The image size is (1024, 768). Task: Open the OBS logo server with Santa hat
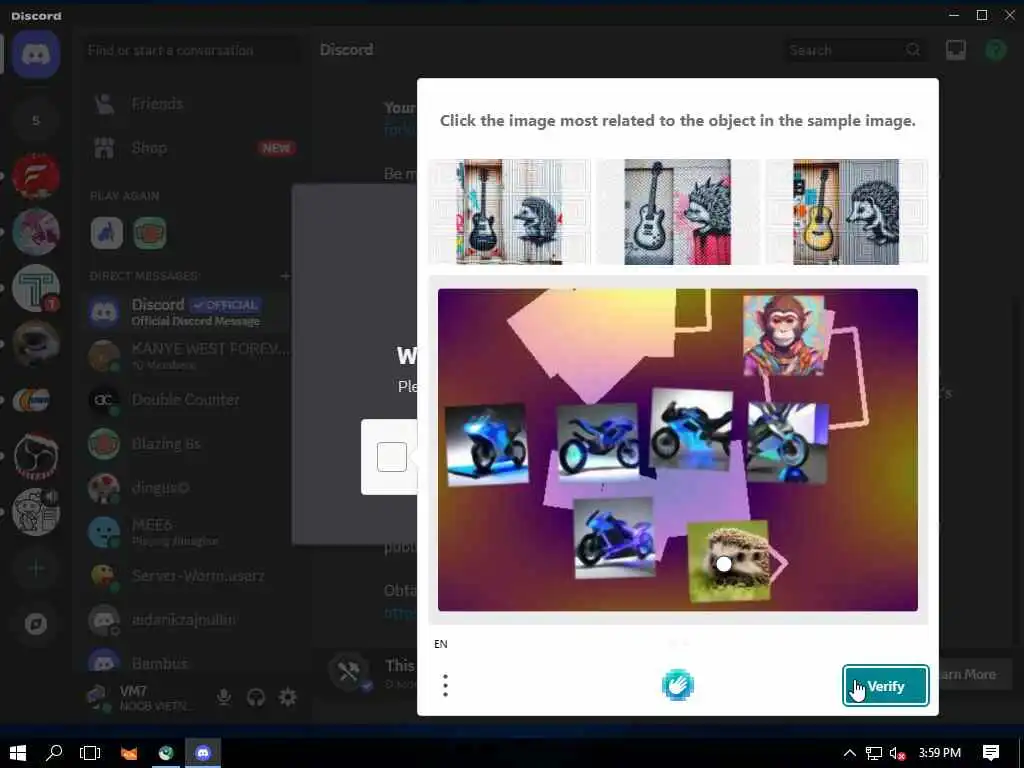[36, 456]
